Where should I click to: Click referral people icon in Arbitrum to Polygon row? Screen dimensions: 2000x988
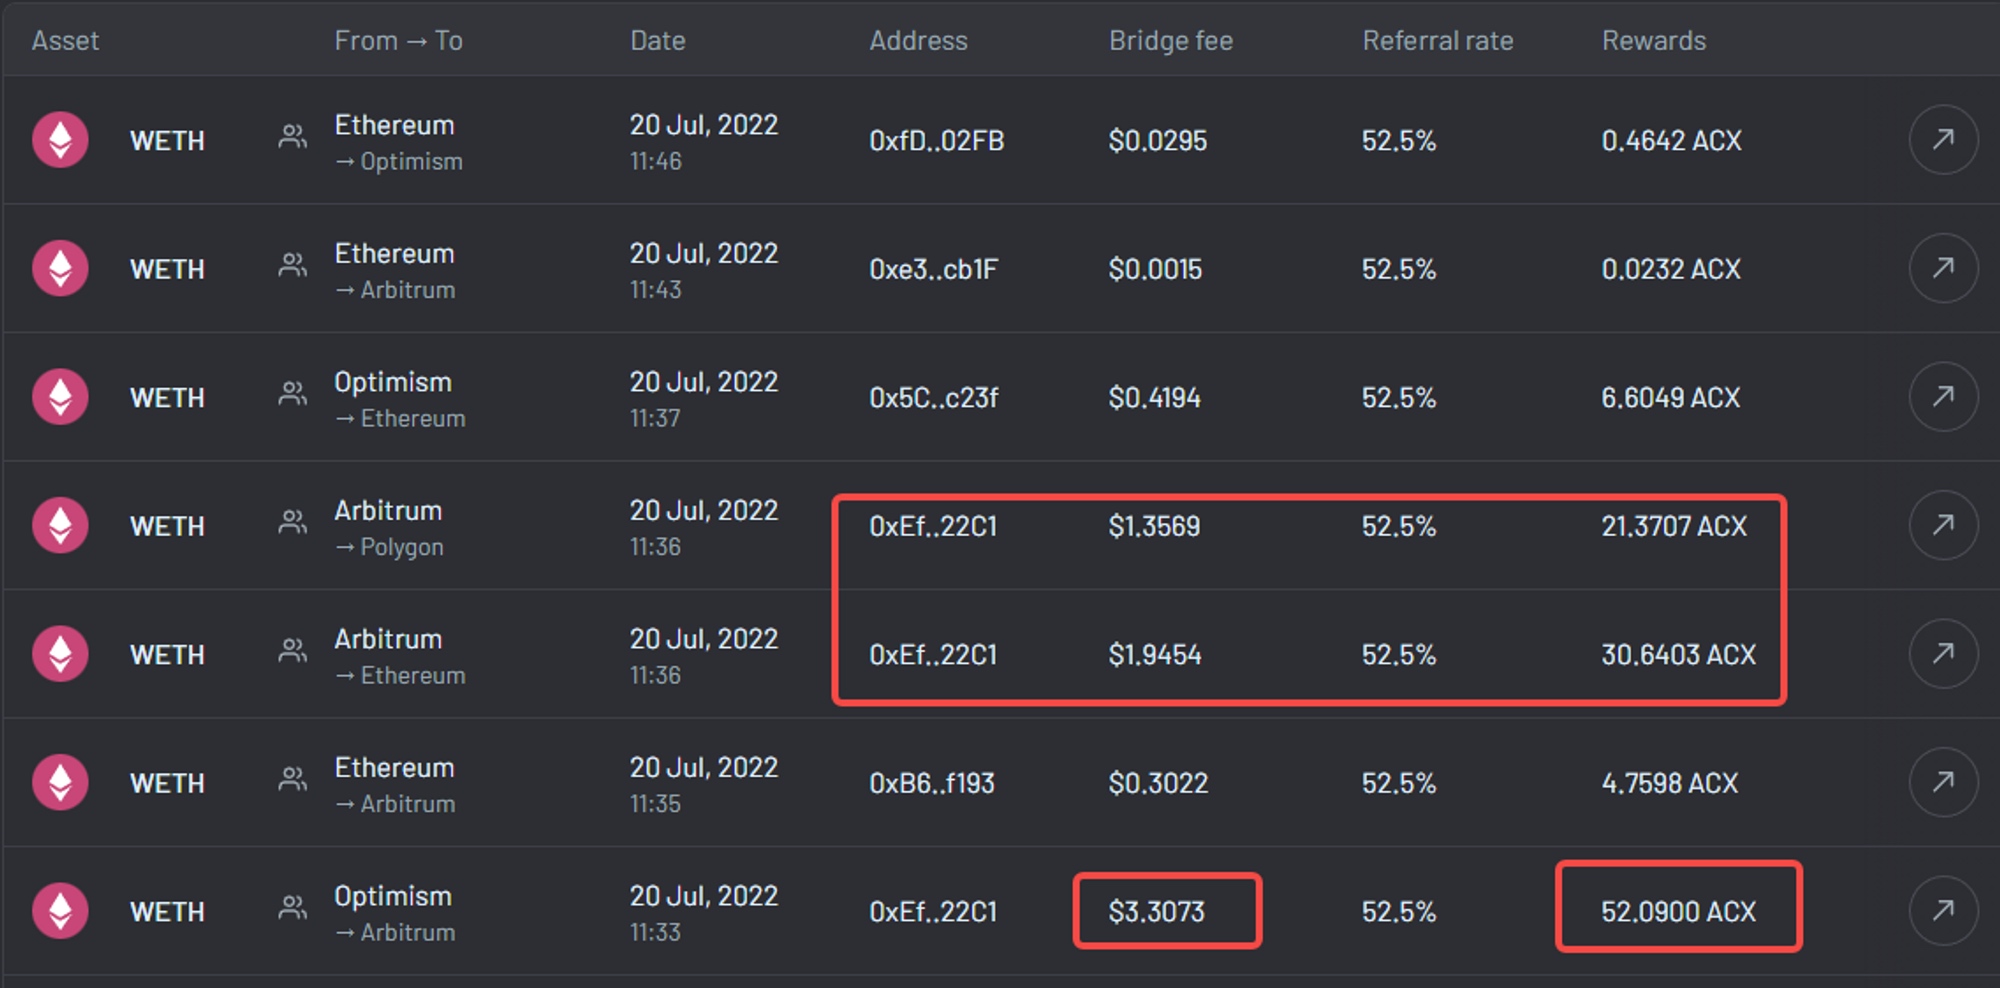point(292,523)
